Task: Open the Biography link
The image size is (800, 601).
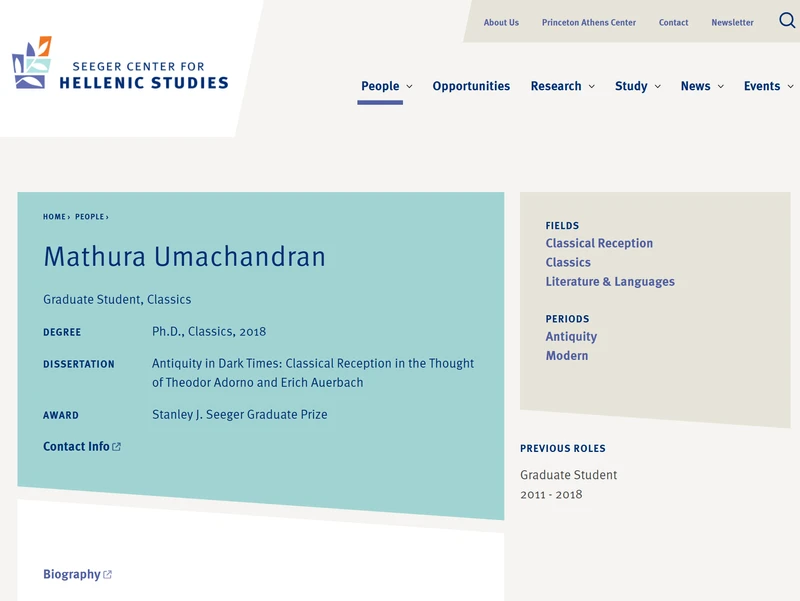Action: 71,574
